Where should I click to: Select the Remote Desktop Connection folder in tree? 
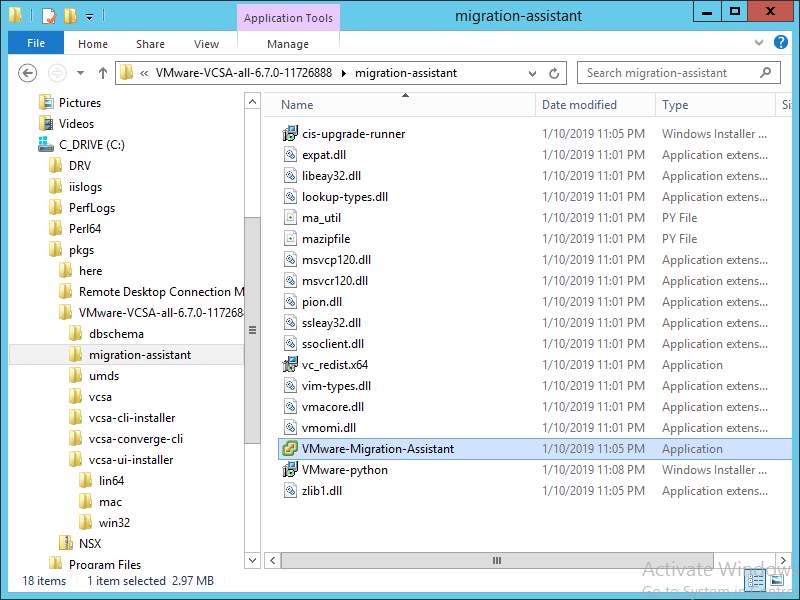(x=161, y=291)
